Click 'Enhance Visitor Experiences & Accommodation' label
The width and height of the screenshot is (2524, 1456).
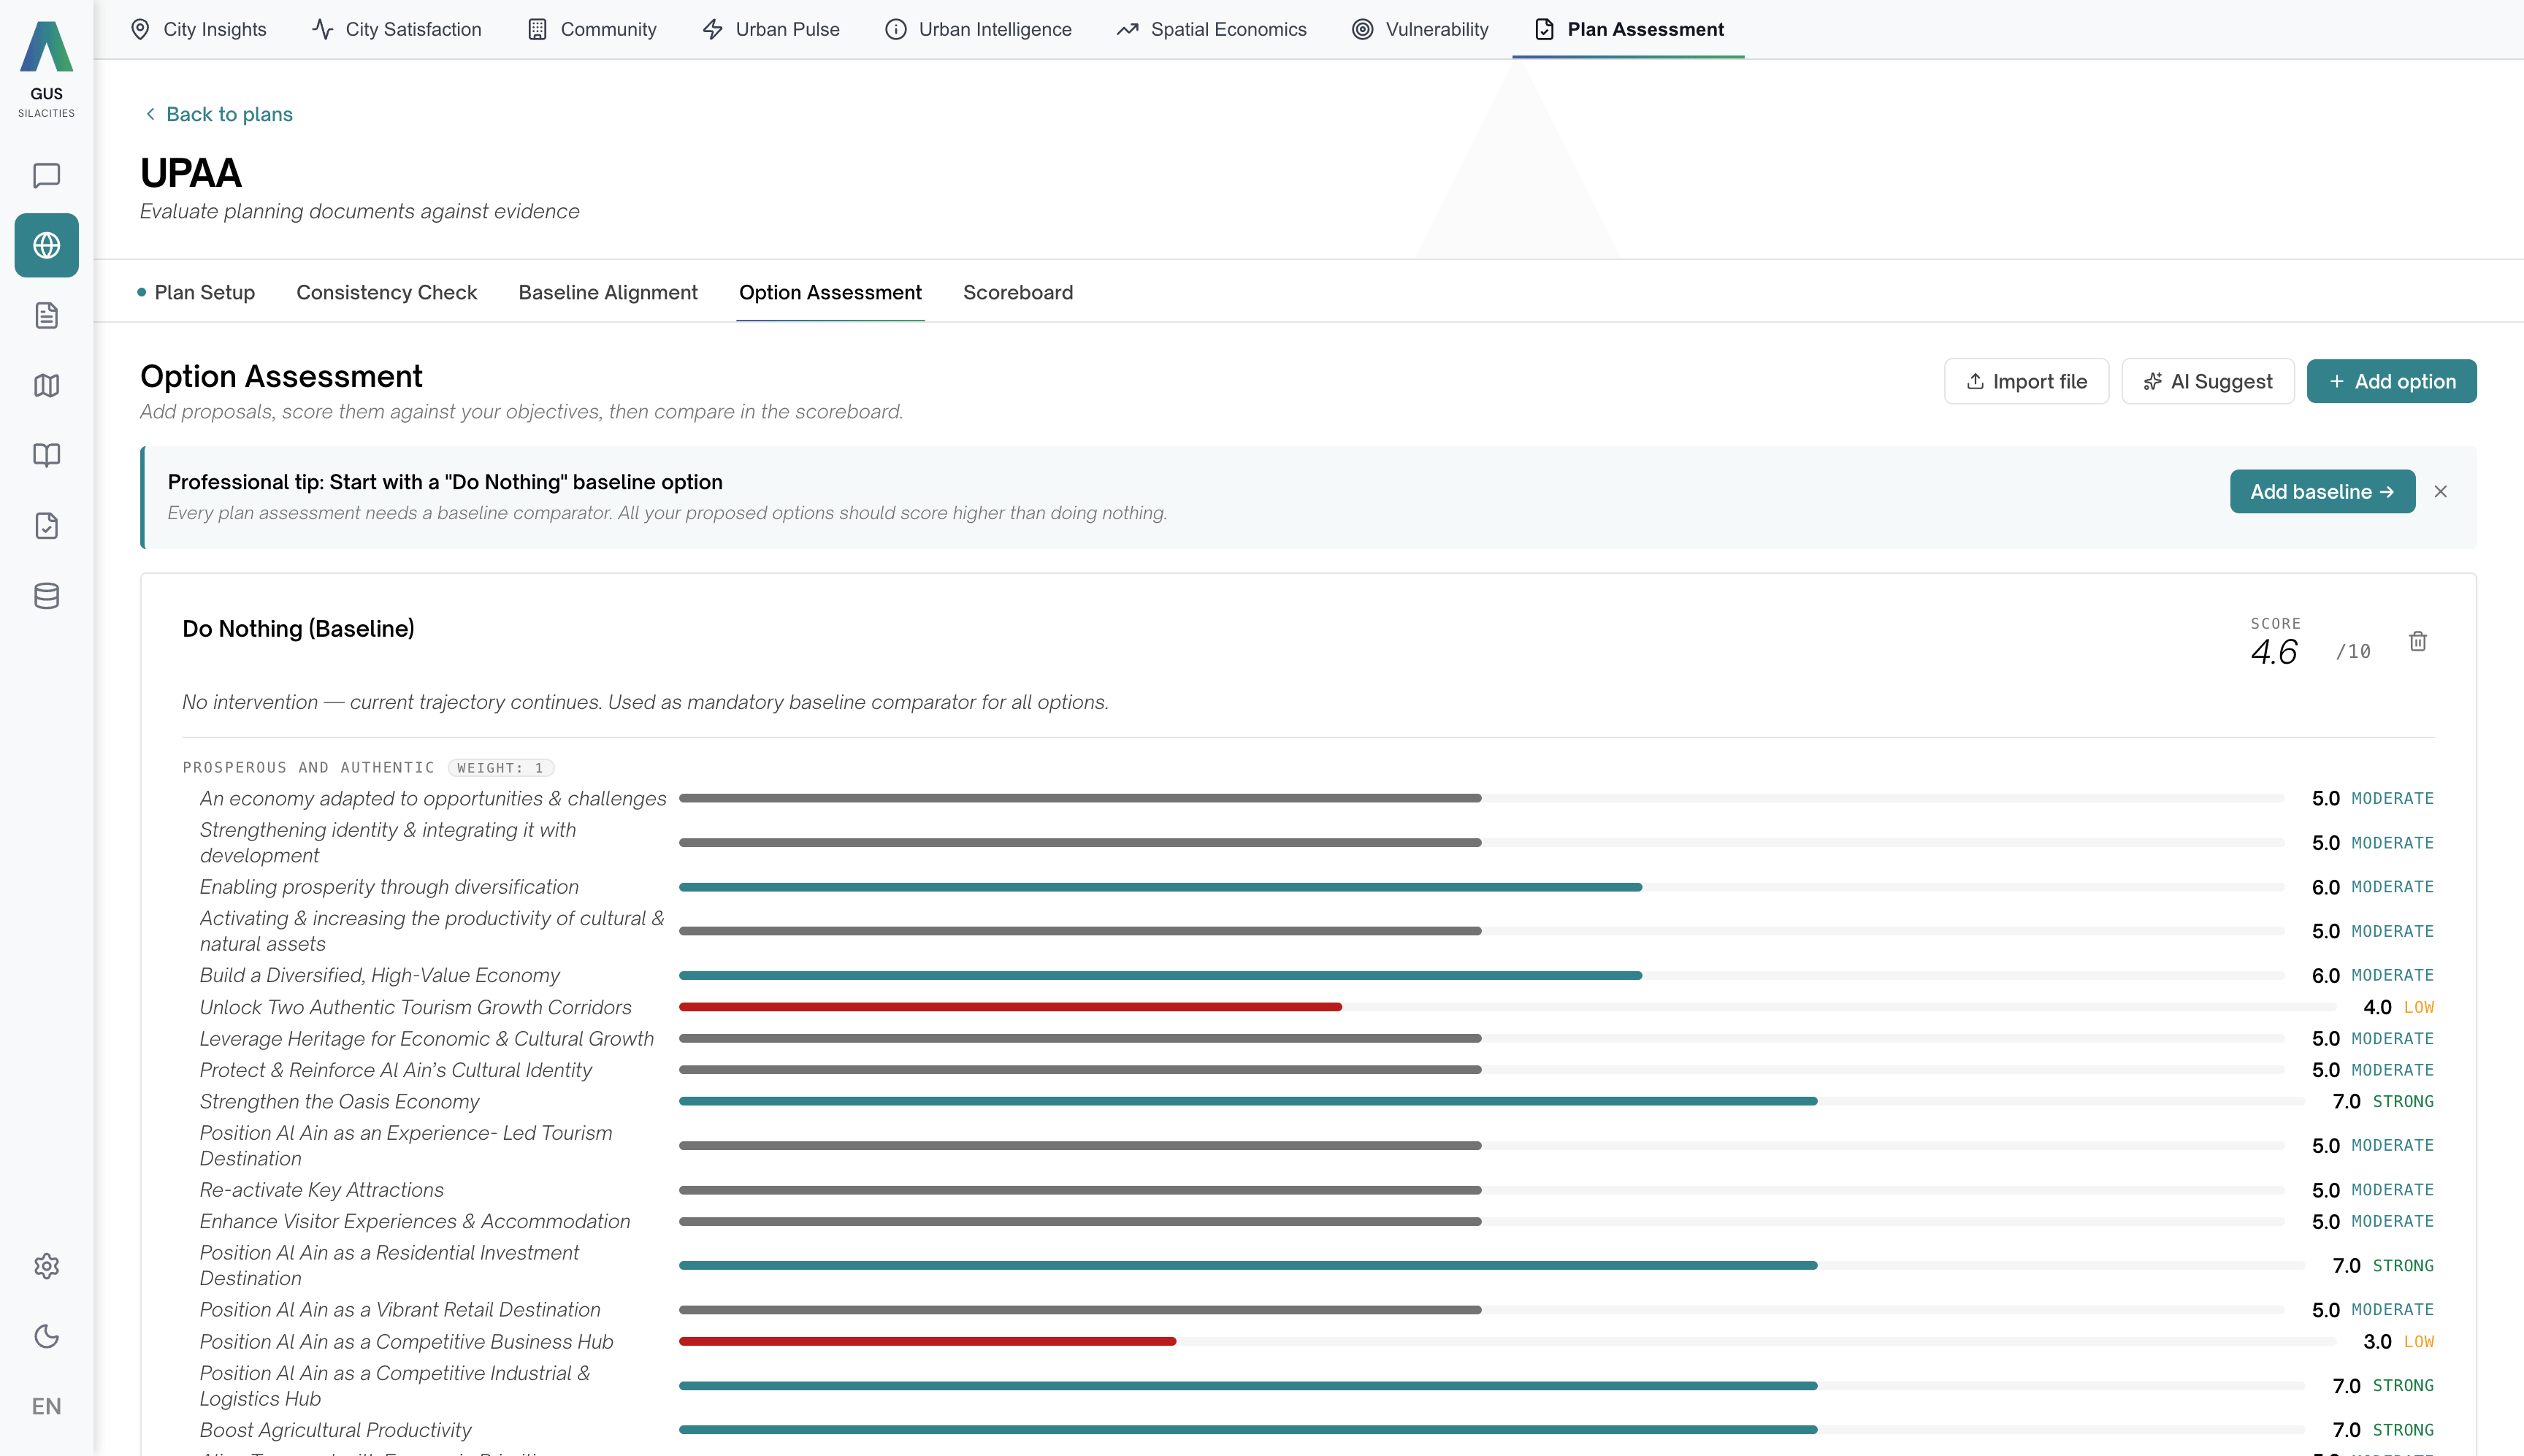pos(415,1221)
